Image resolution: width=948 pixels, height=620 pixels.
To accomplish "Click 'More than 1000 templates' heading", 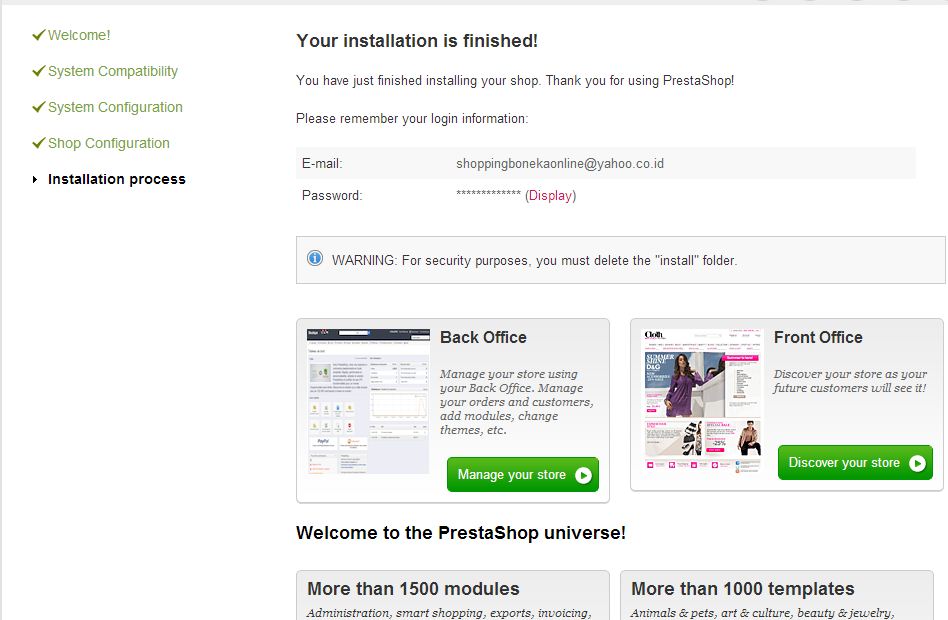I will click(x=743, y=589).
